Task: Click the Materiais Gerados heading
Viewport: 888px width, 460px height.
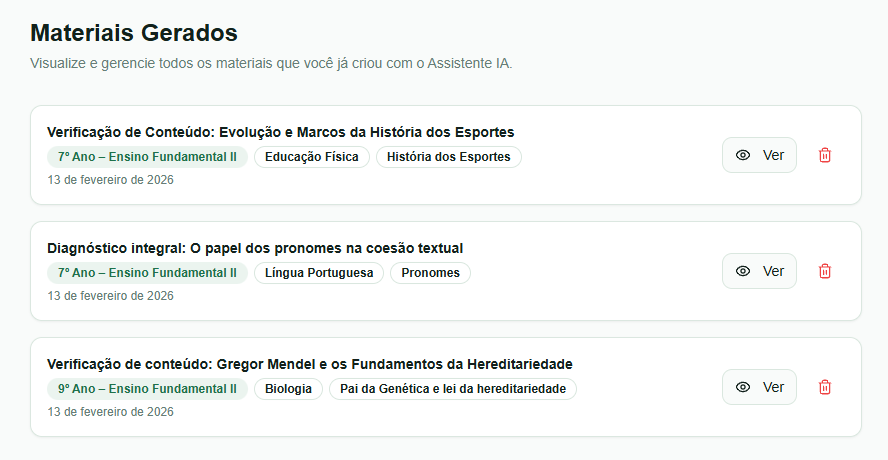Action: (x=134, y=33)
